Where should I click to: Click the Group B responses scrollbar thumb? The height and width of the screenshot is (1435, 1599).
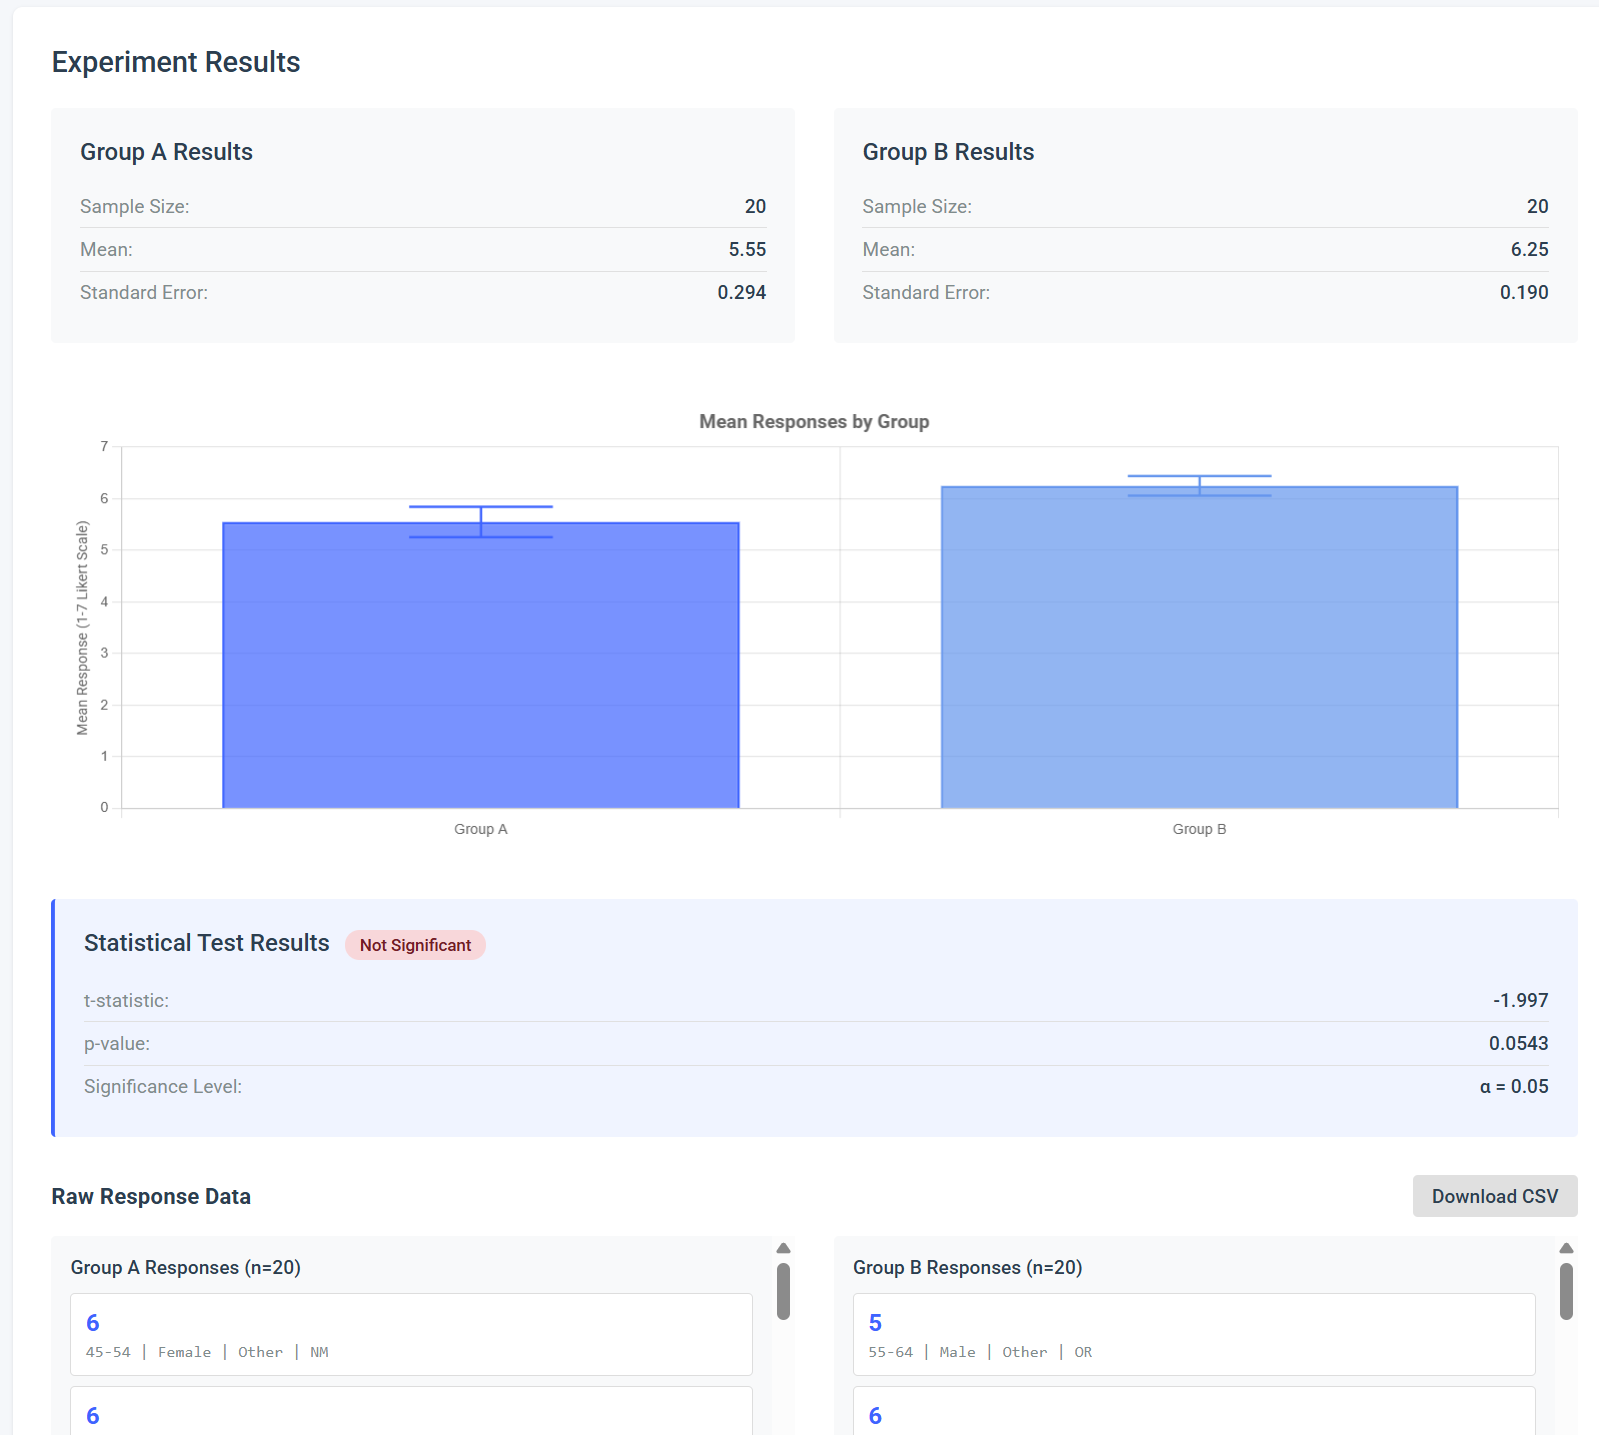pos(1566,1291)
